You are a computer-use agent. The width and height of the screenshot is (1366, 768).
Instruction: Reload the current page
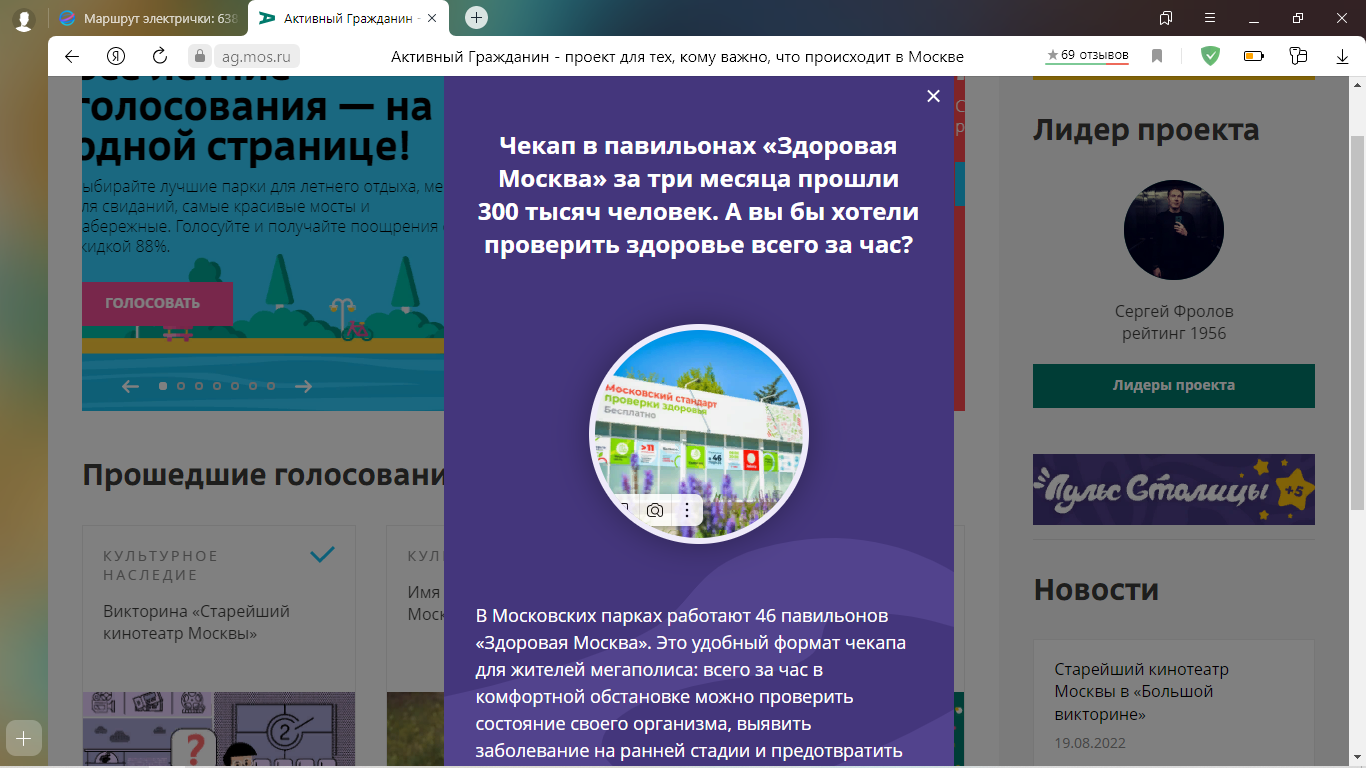(160, 56)
